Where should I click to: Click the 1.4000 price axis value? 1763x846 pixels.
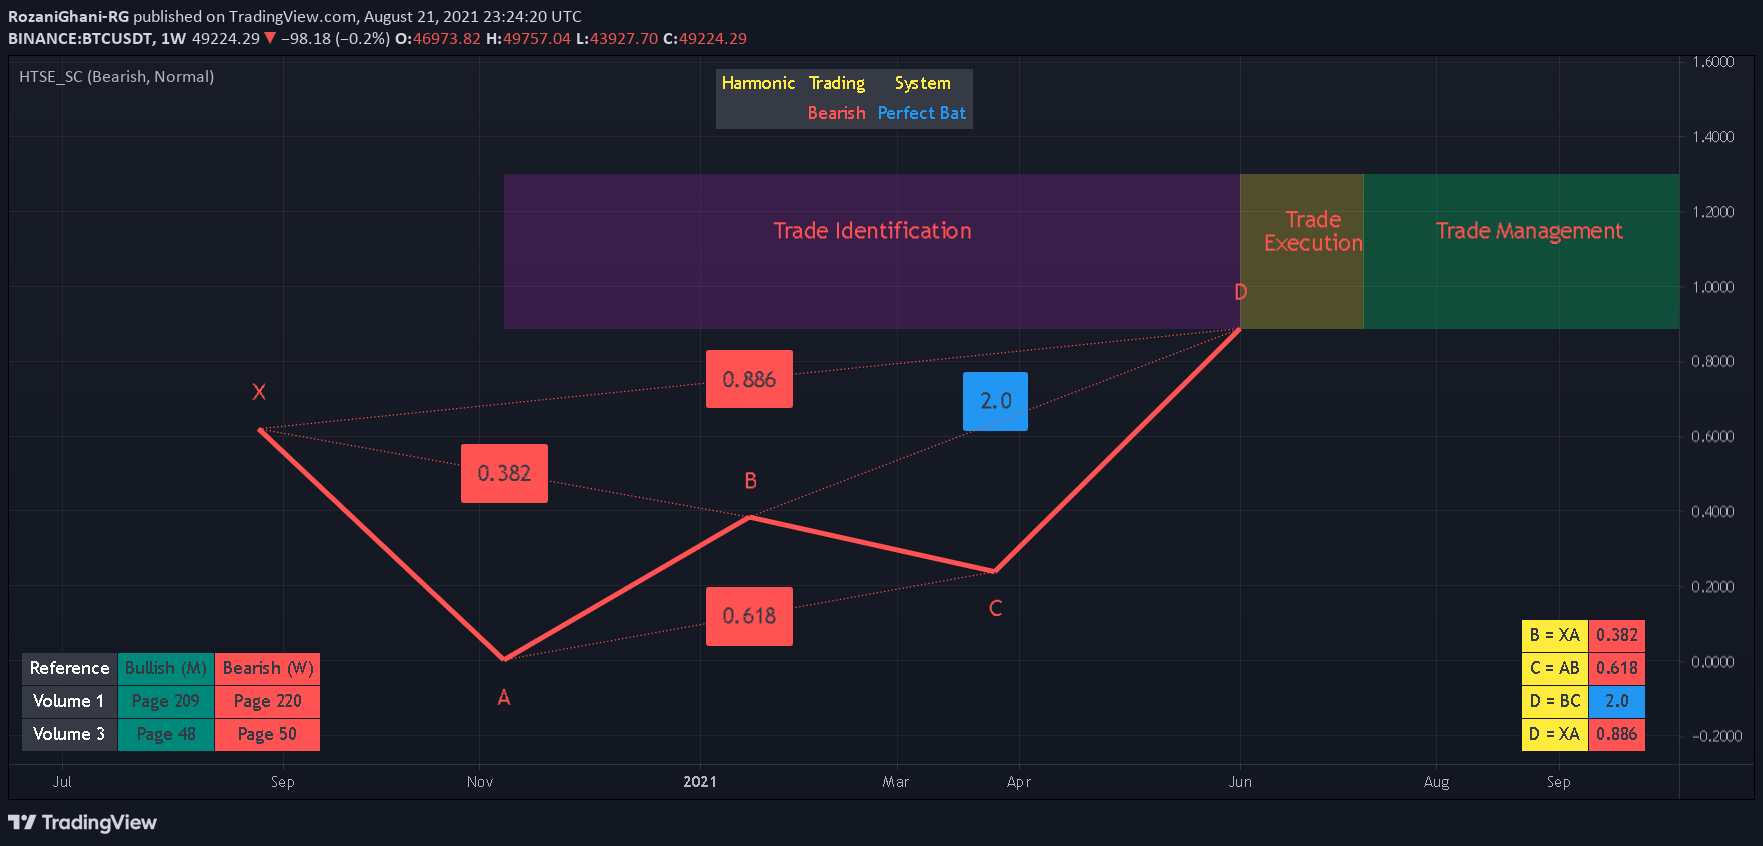(x=1713, y=137)
